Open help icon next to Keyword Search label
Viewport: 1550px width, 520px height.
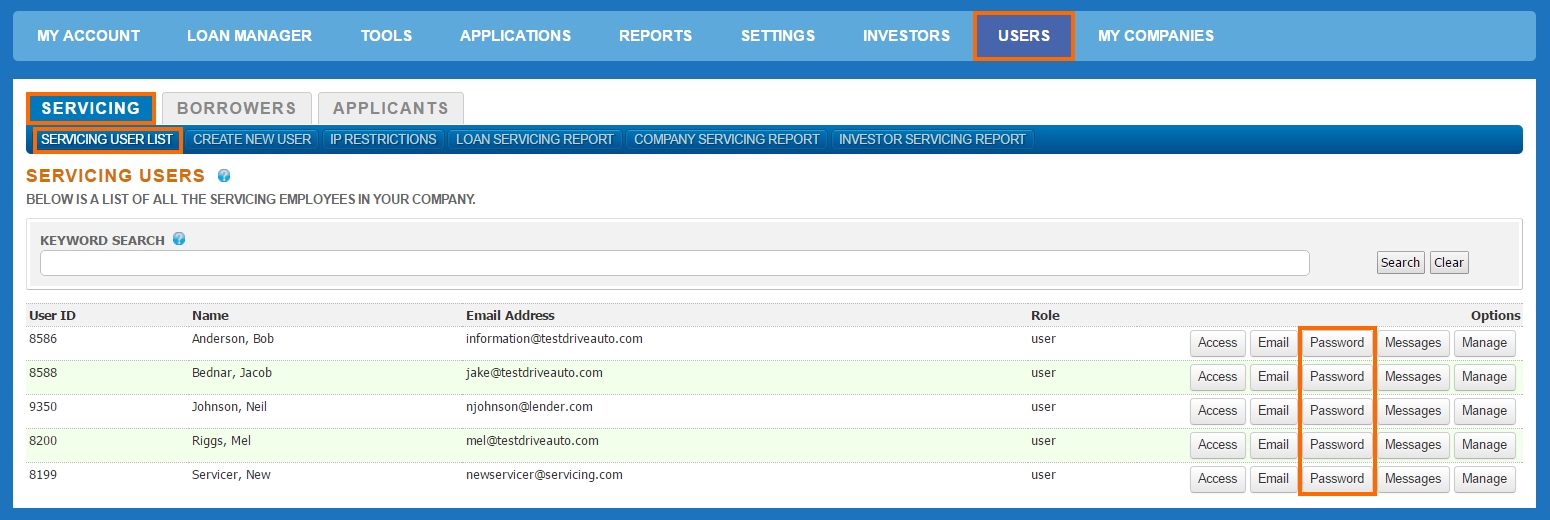179,239
